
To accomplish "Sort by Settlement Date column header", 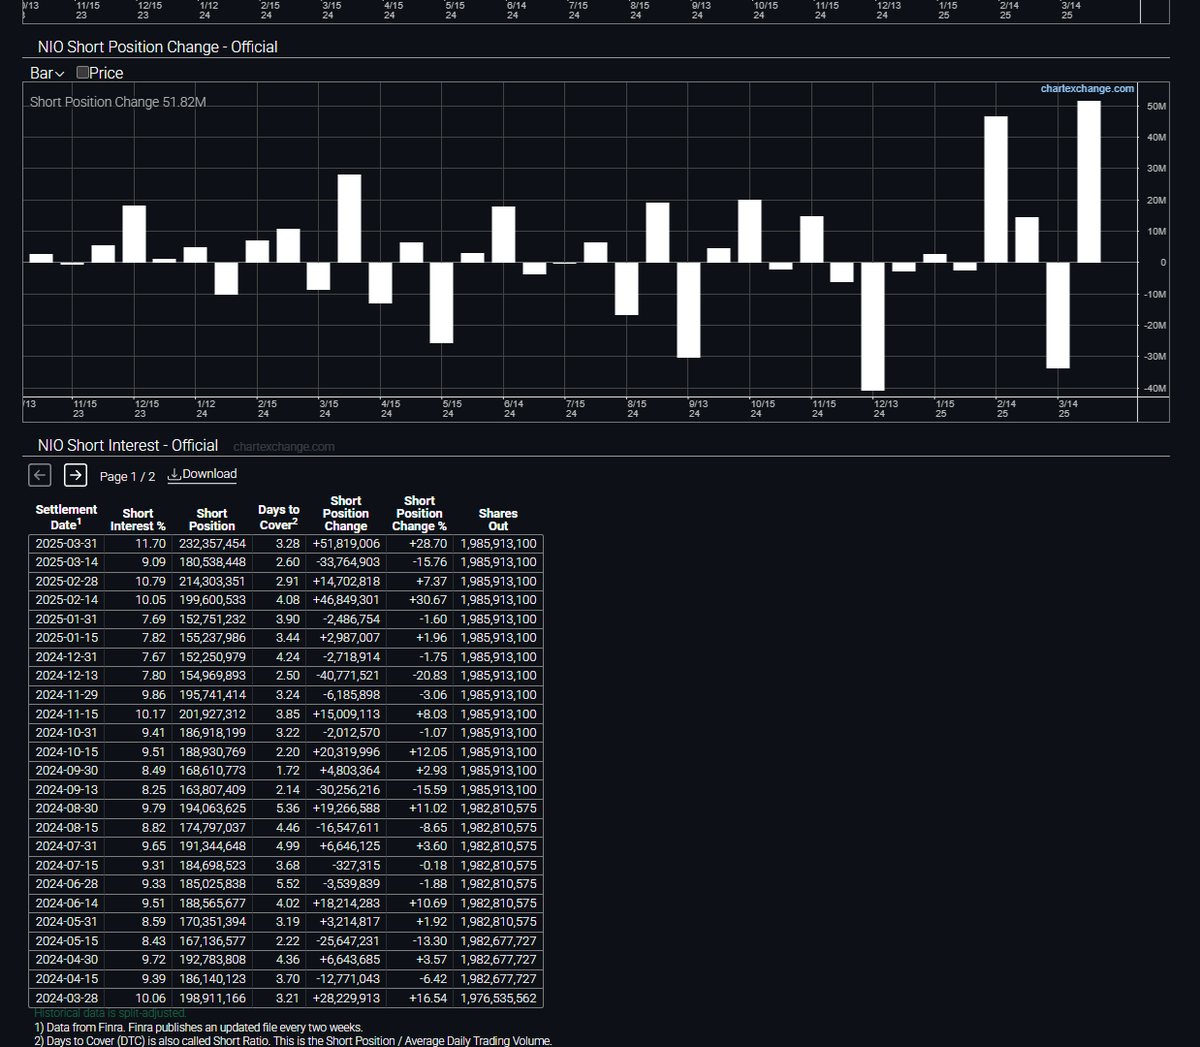I will click(x=66, y=517).
